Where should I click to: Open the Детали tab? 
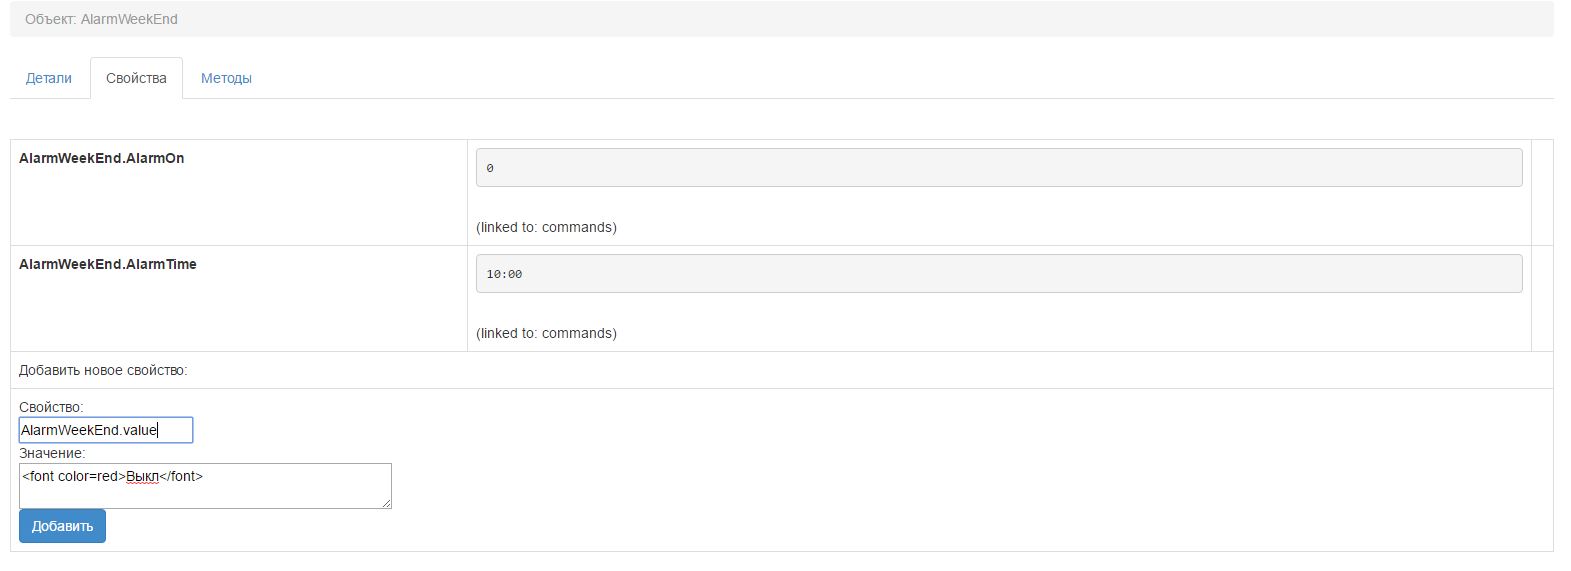pyautogui.click(x=49, y=78)
